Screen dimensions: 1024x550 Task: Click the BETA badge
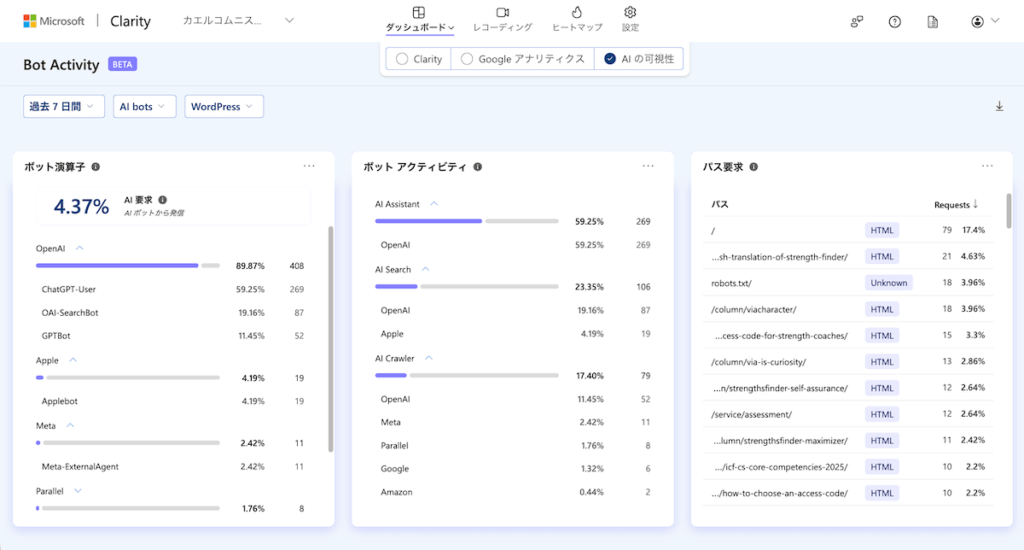click(122, 64)
